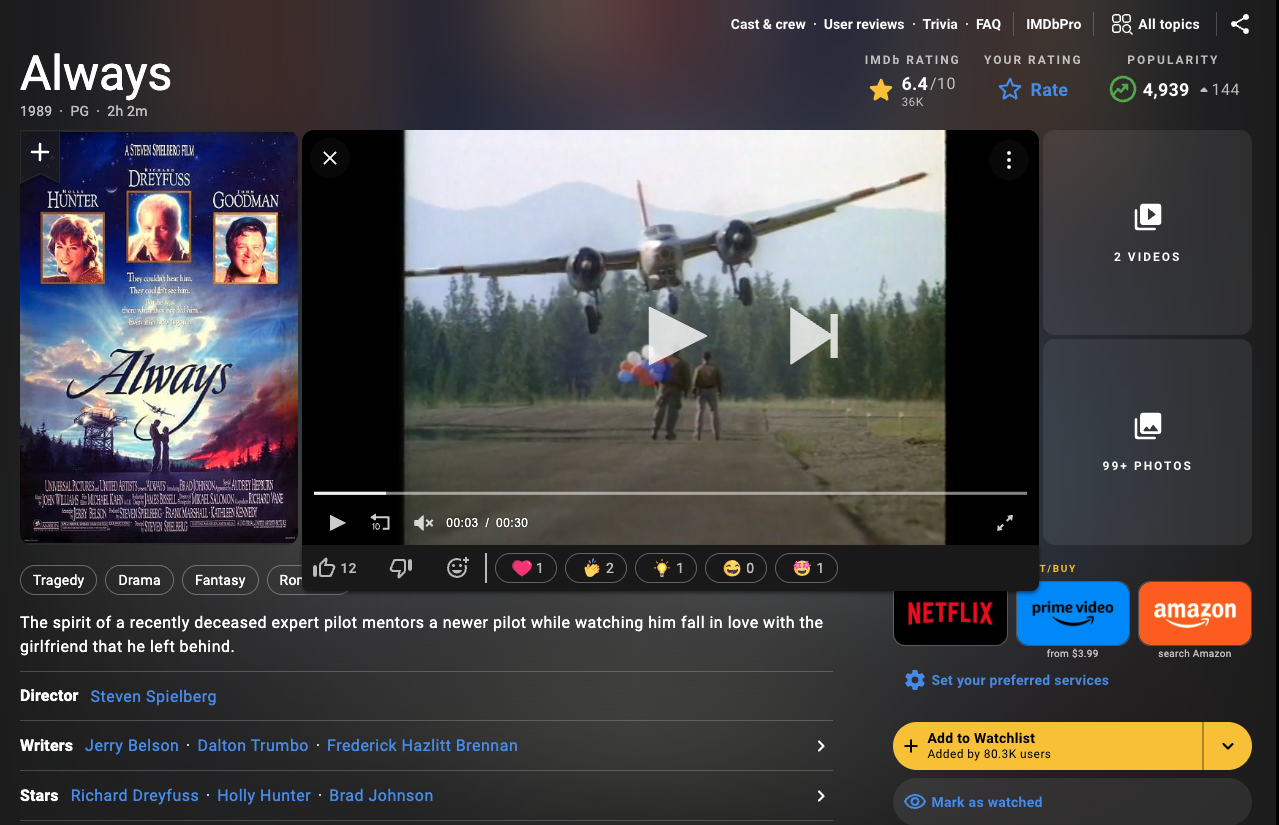The width and height of the screenshot is (1279, 825).
Task: Skip to the next video
Action: [x=813, y=335]
